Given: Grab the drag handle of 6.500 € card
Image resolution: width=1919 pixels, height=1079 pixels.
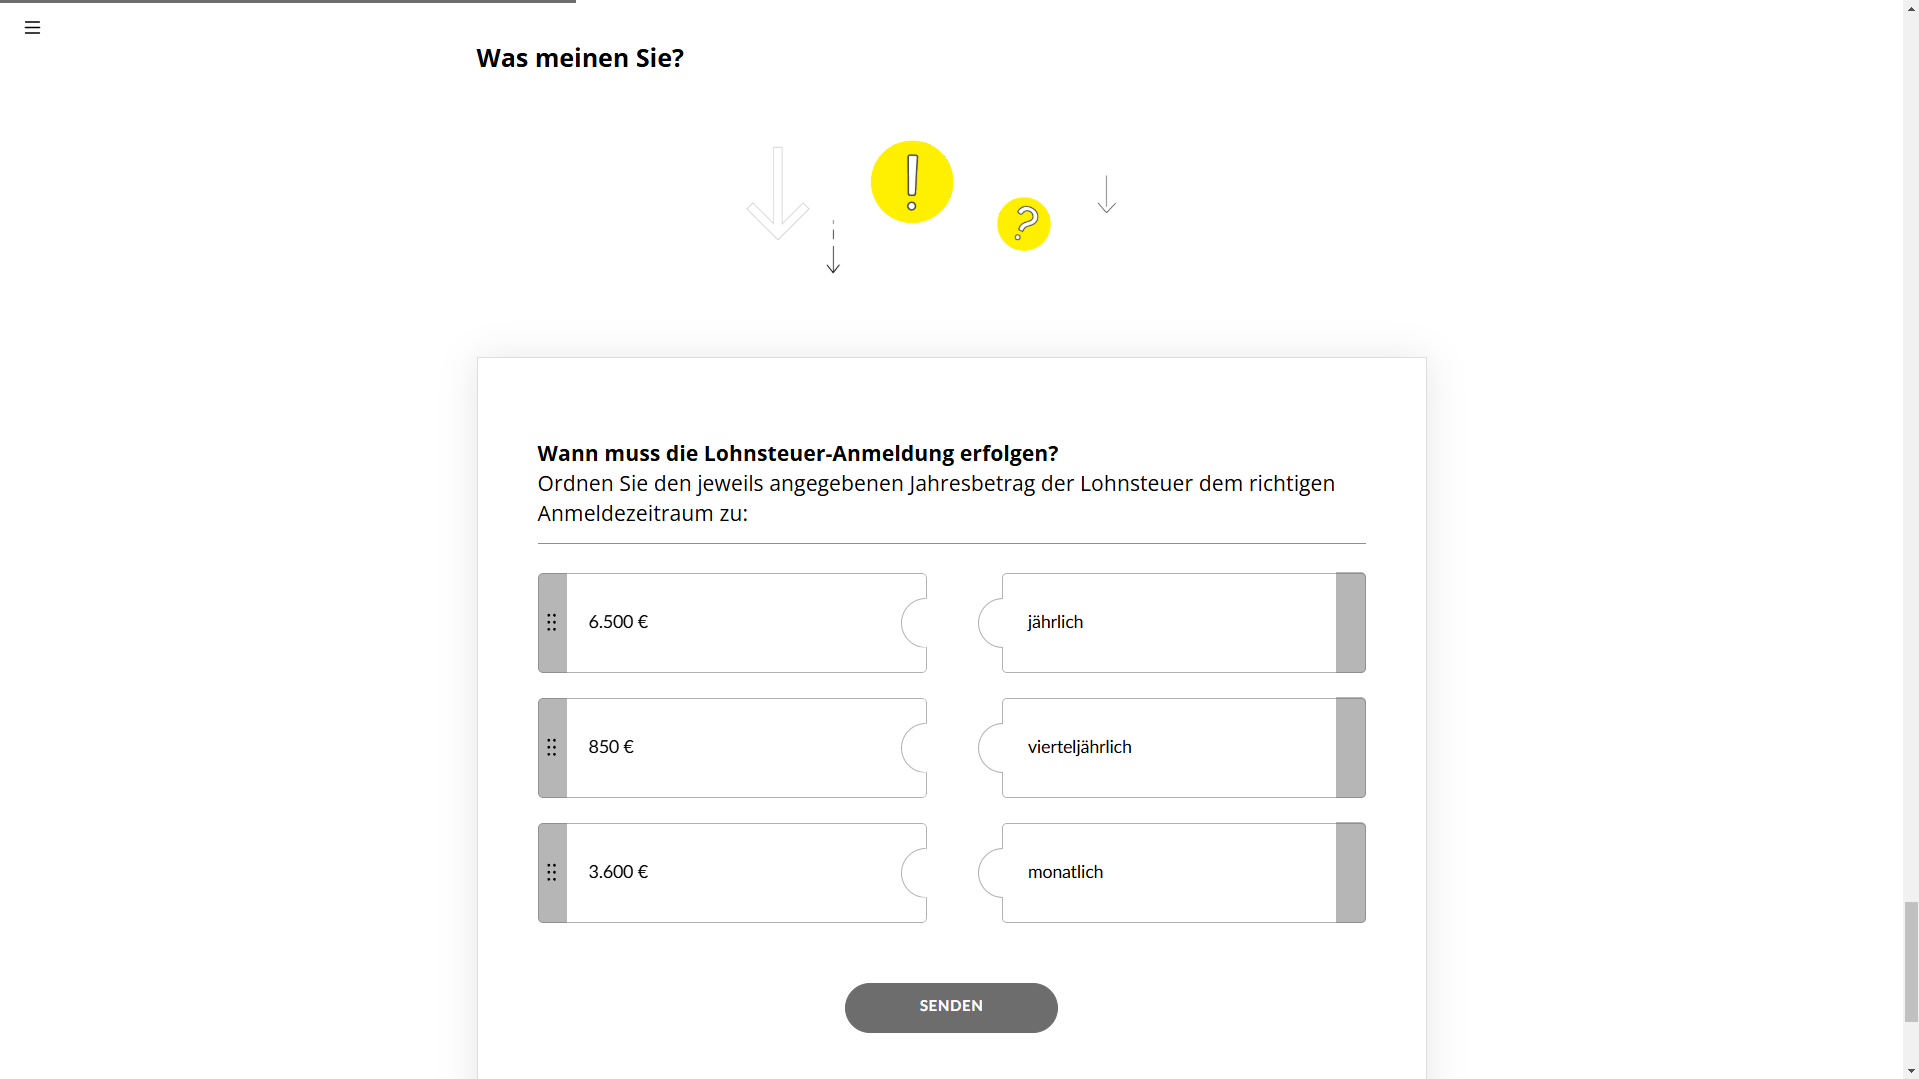Looking at the screenshot, I should (x=552, y=623).
